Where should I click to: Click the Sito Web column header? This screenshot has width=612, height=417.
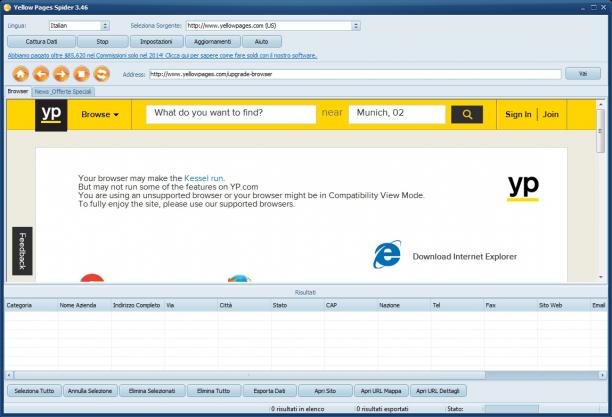[x=564, y=305]
